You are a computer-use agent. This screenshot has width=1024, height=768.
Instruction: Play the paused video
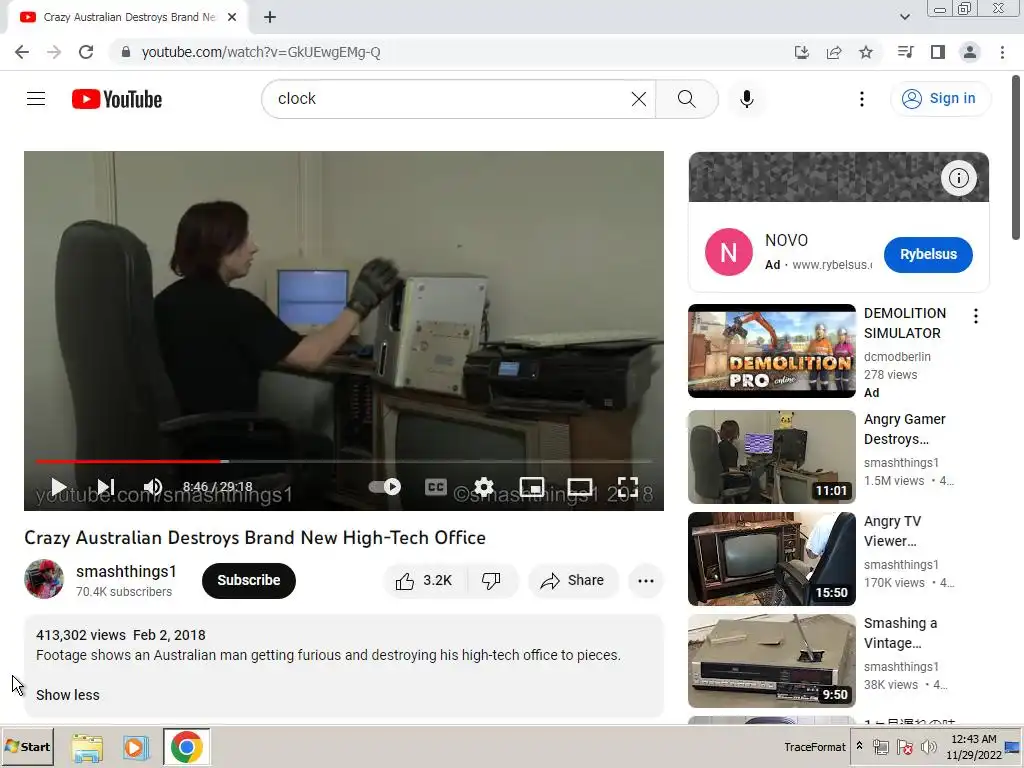coord(59,487)
